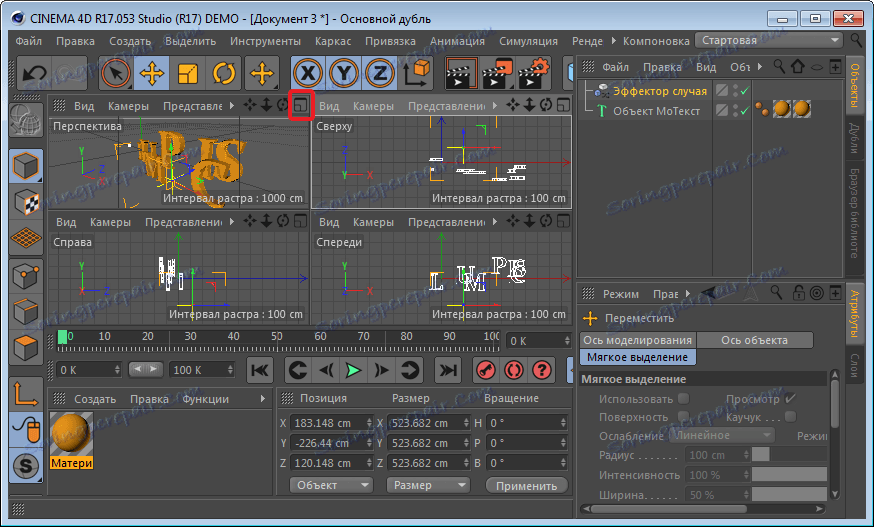Maximize Perspective viewport toggle icon
This screenshot has height=527, width=874.
tap(300, 105)
